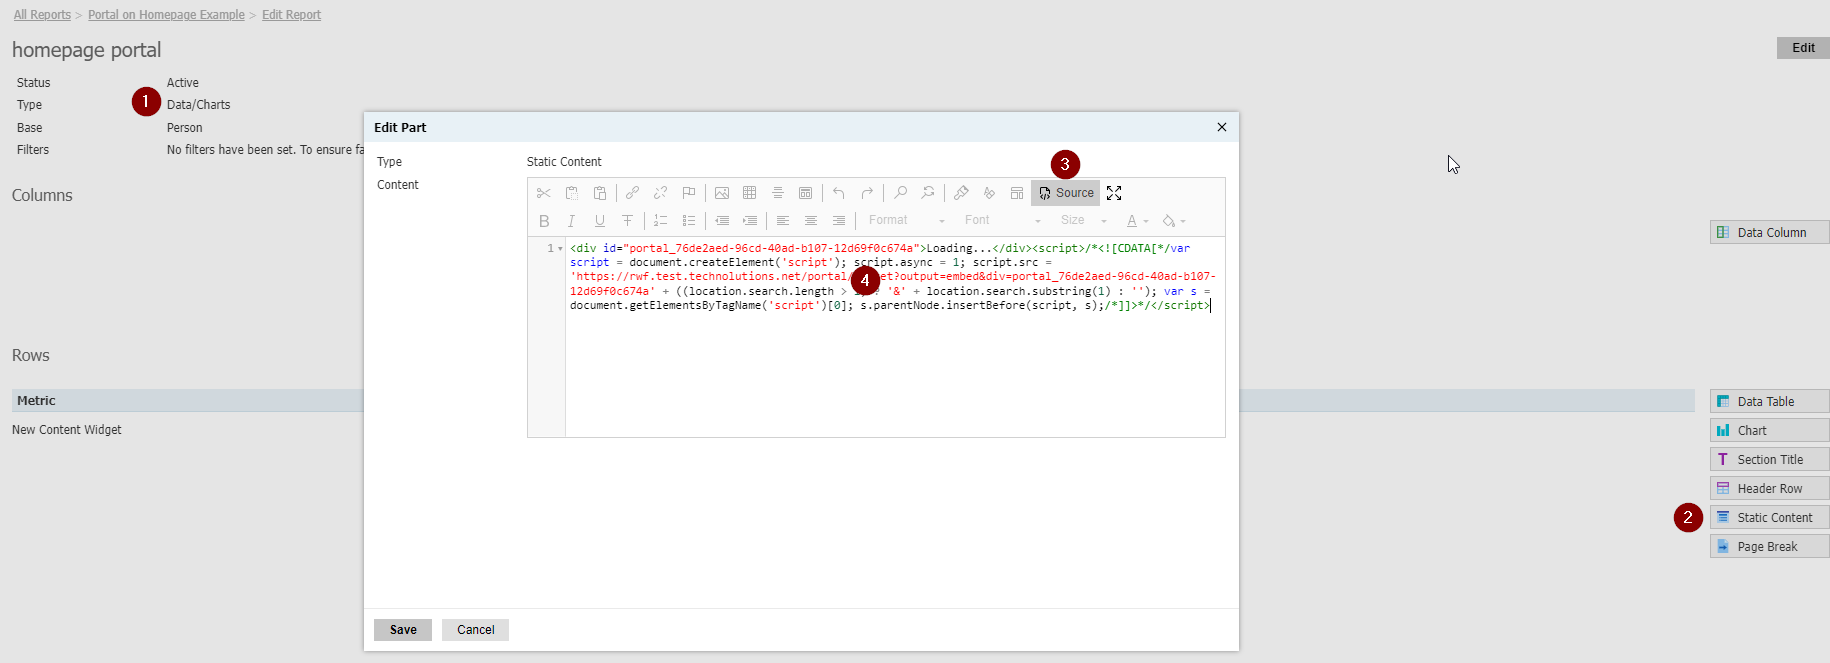Open the Replace tool icon
This screenshot has width=1830, height=663.
tap(928, 193)
